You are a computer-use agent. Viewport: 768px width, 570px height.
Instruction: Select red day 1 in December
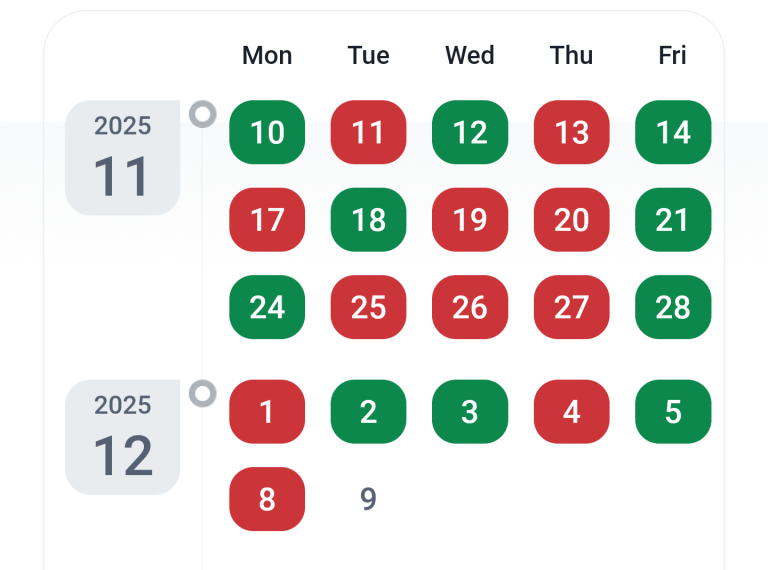coord(267,411)
